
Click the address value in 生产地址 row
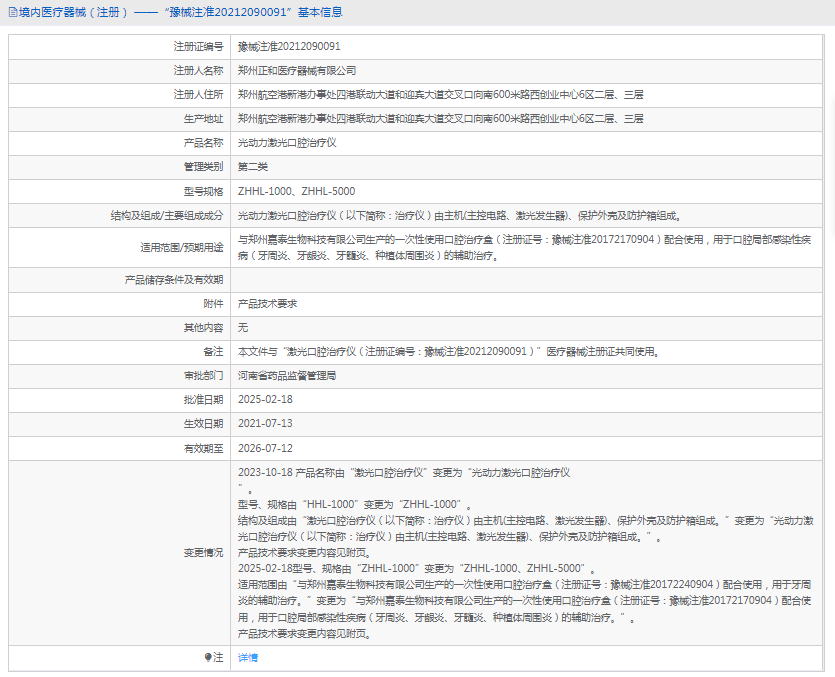(x=440, y=119)
